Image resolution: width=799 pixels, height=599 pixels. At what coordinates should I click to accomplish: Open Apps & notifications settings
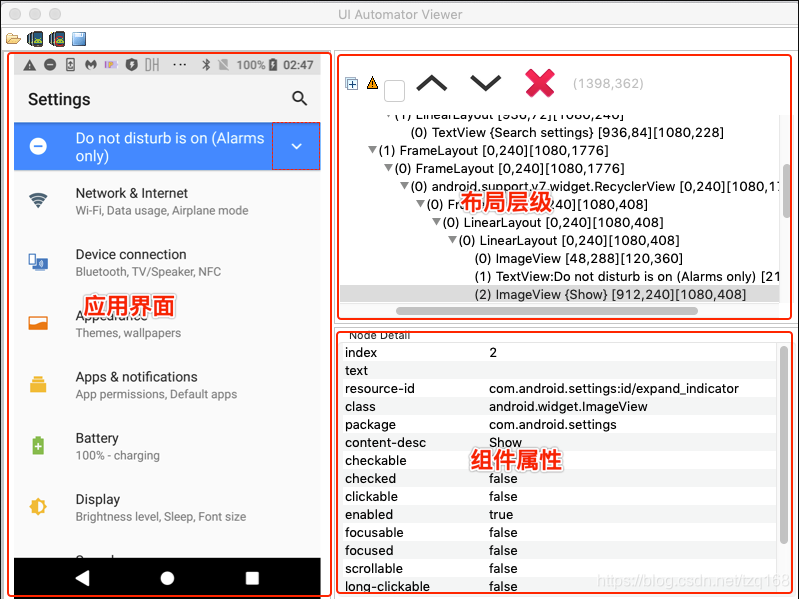click(167, 385)
